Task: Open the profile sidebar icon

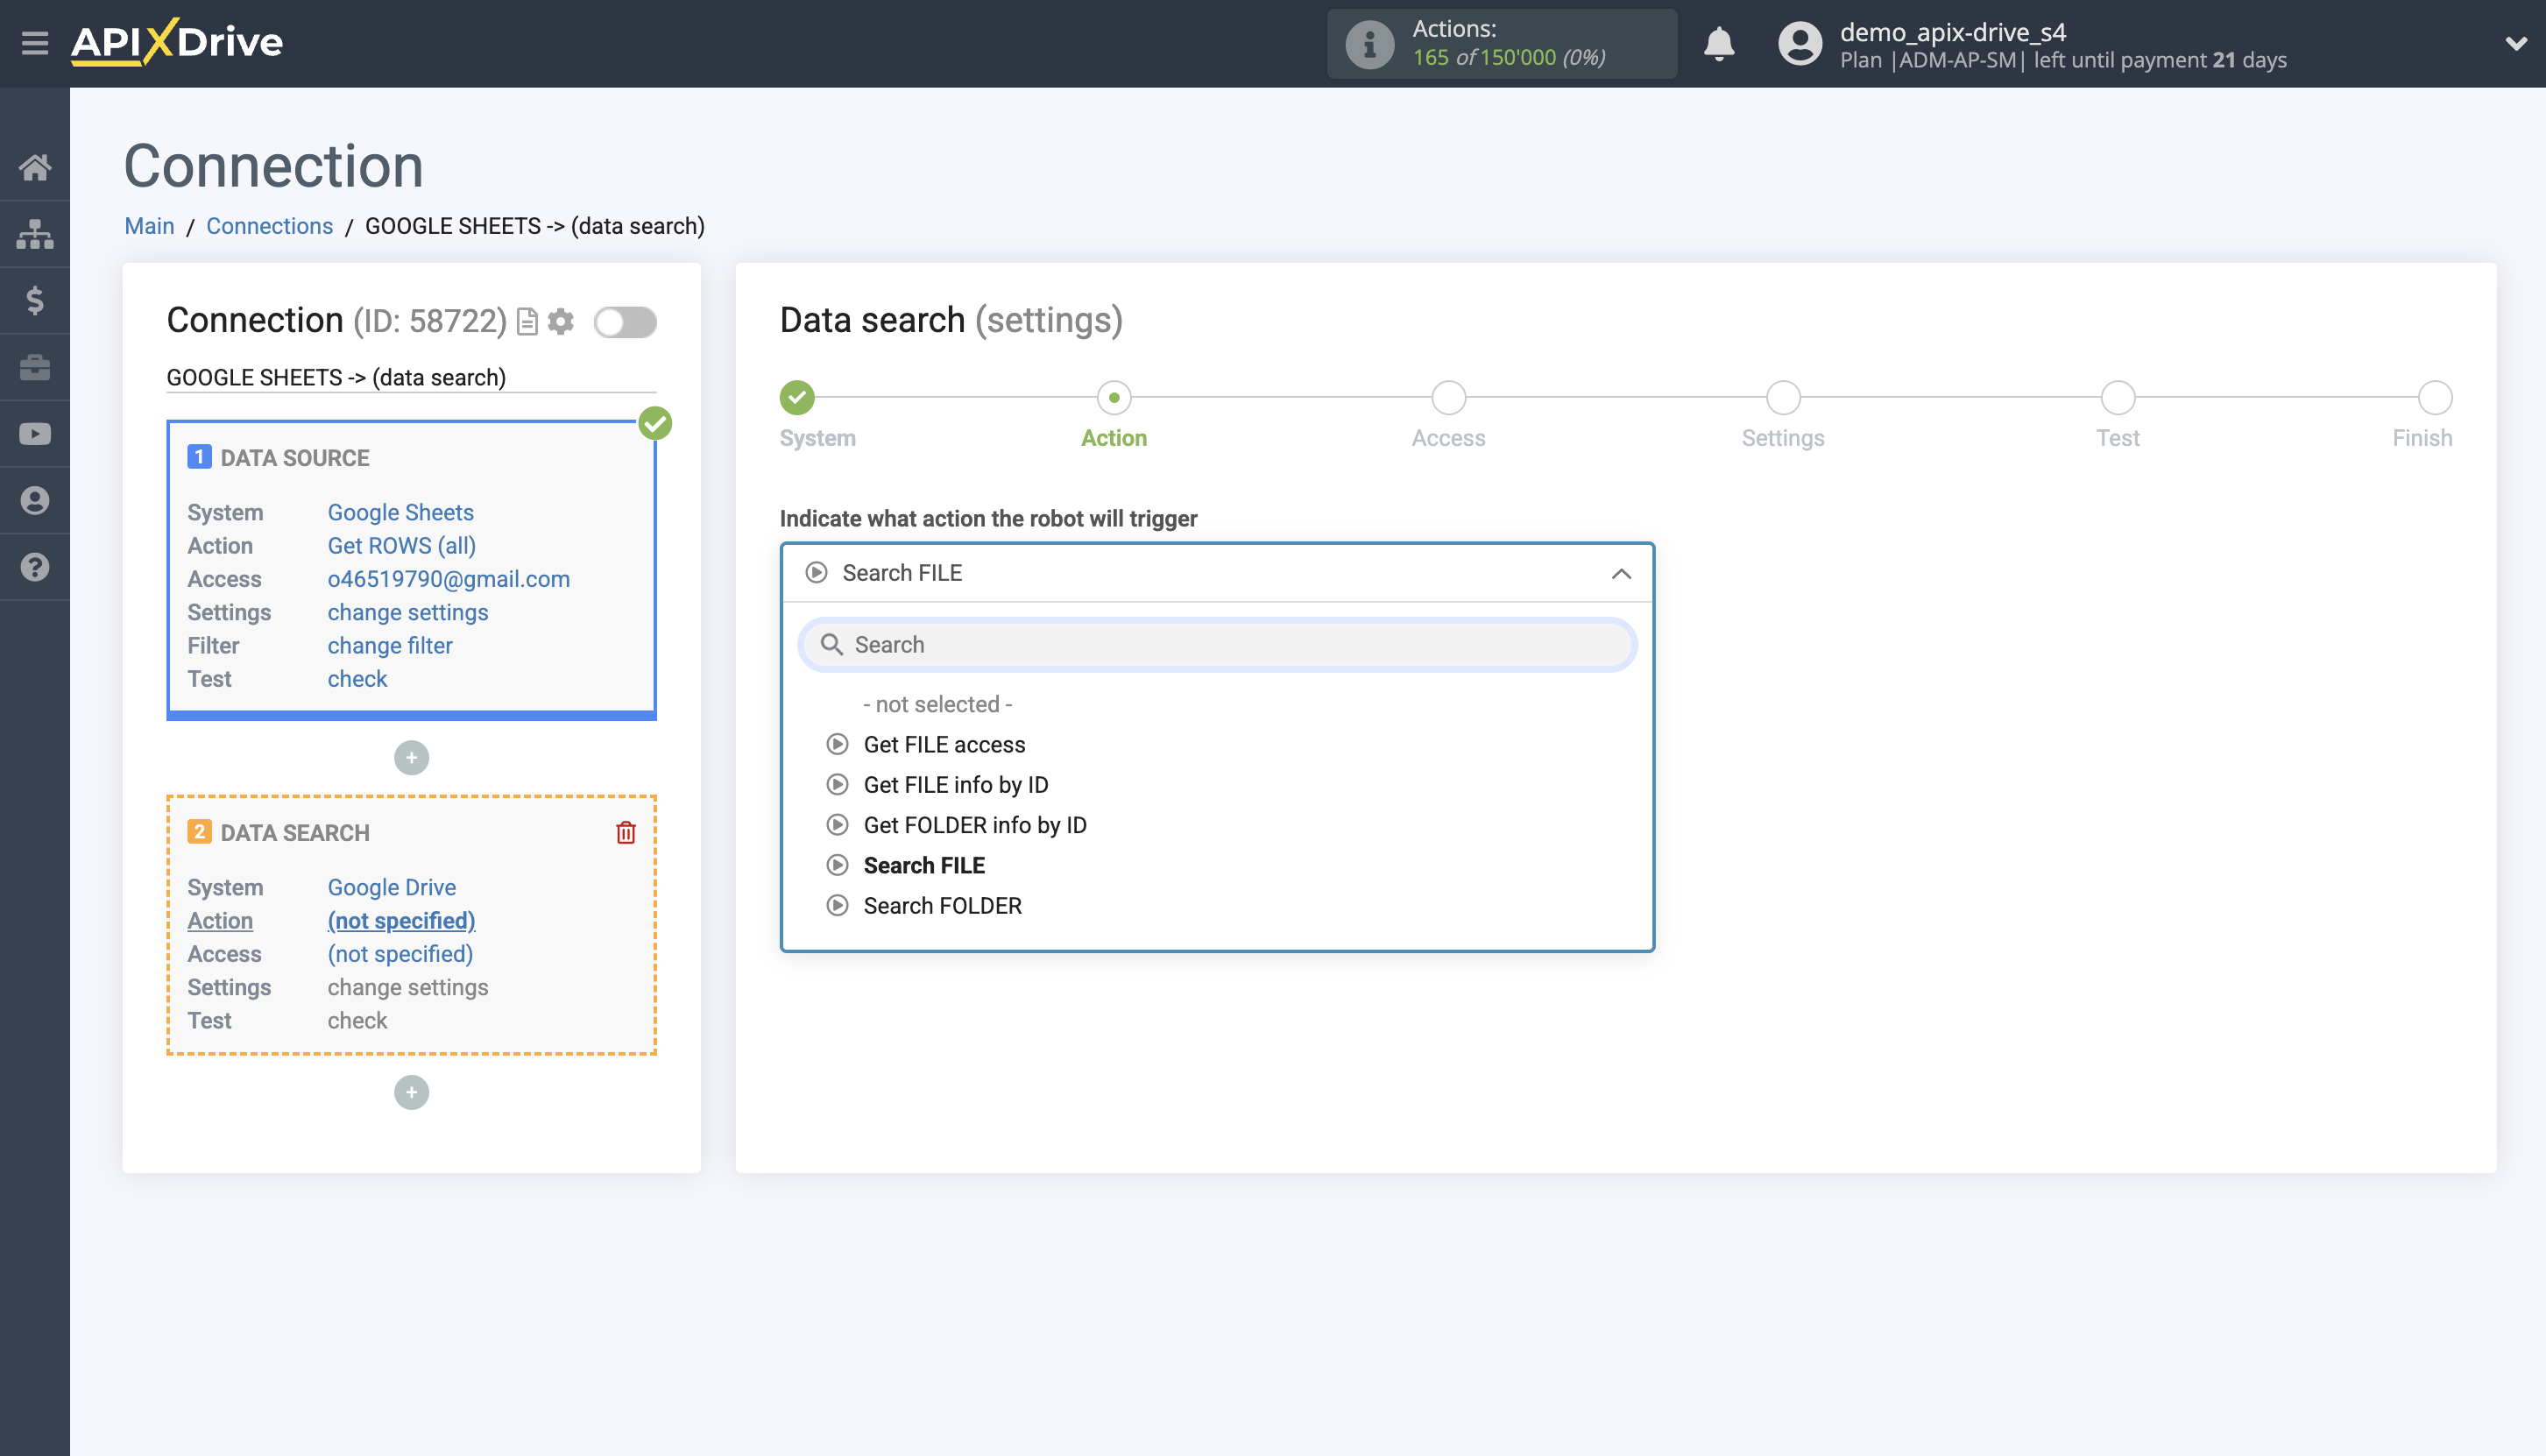Action: tap(35, 500)
